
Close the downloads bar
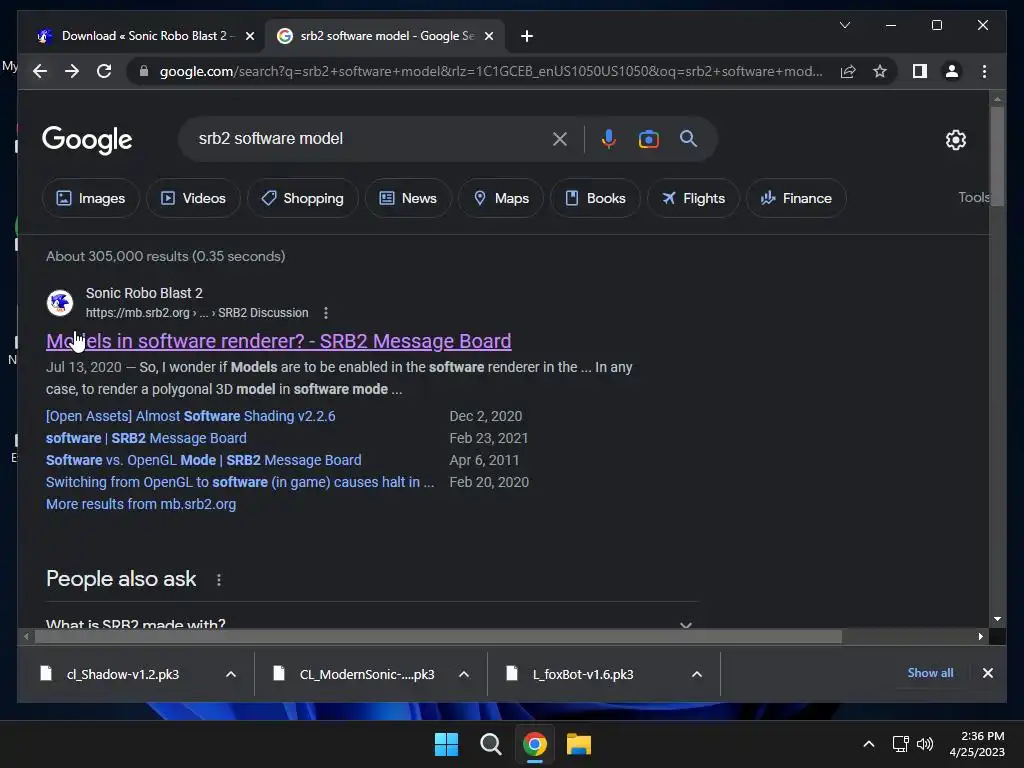987,673
